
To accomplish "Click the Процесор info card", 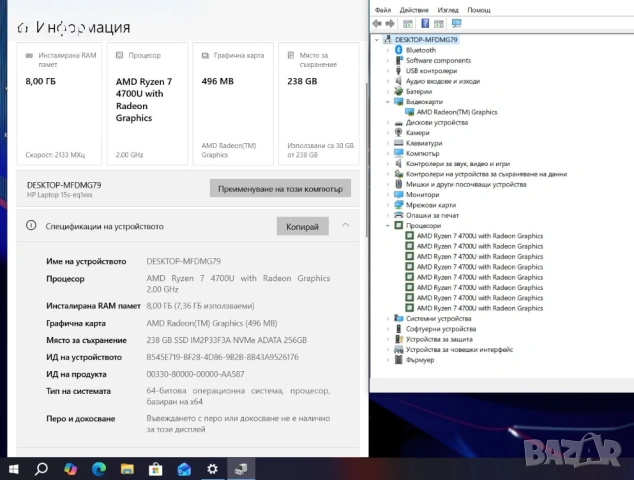I will 147,104.
